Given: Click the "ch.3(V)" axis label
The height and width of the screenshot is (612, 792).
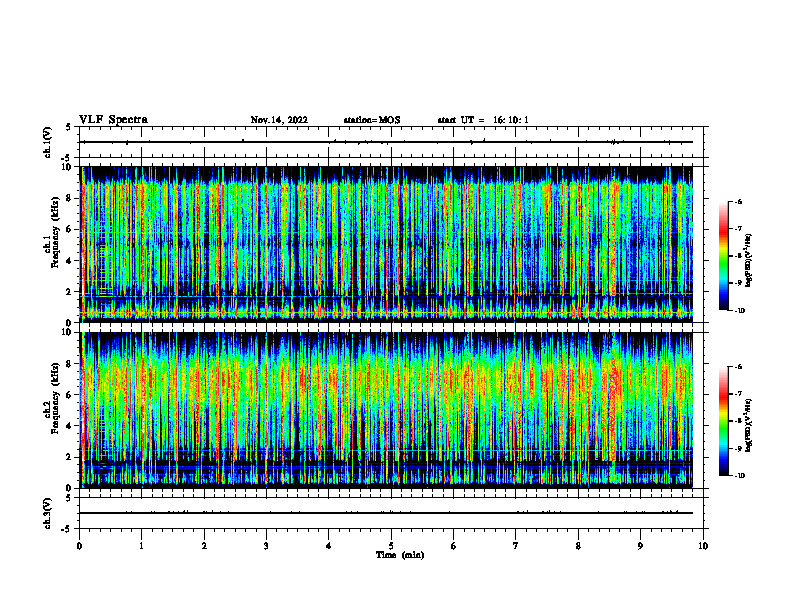Looking at the screenshot, I should (x=48, y=513).
